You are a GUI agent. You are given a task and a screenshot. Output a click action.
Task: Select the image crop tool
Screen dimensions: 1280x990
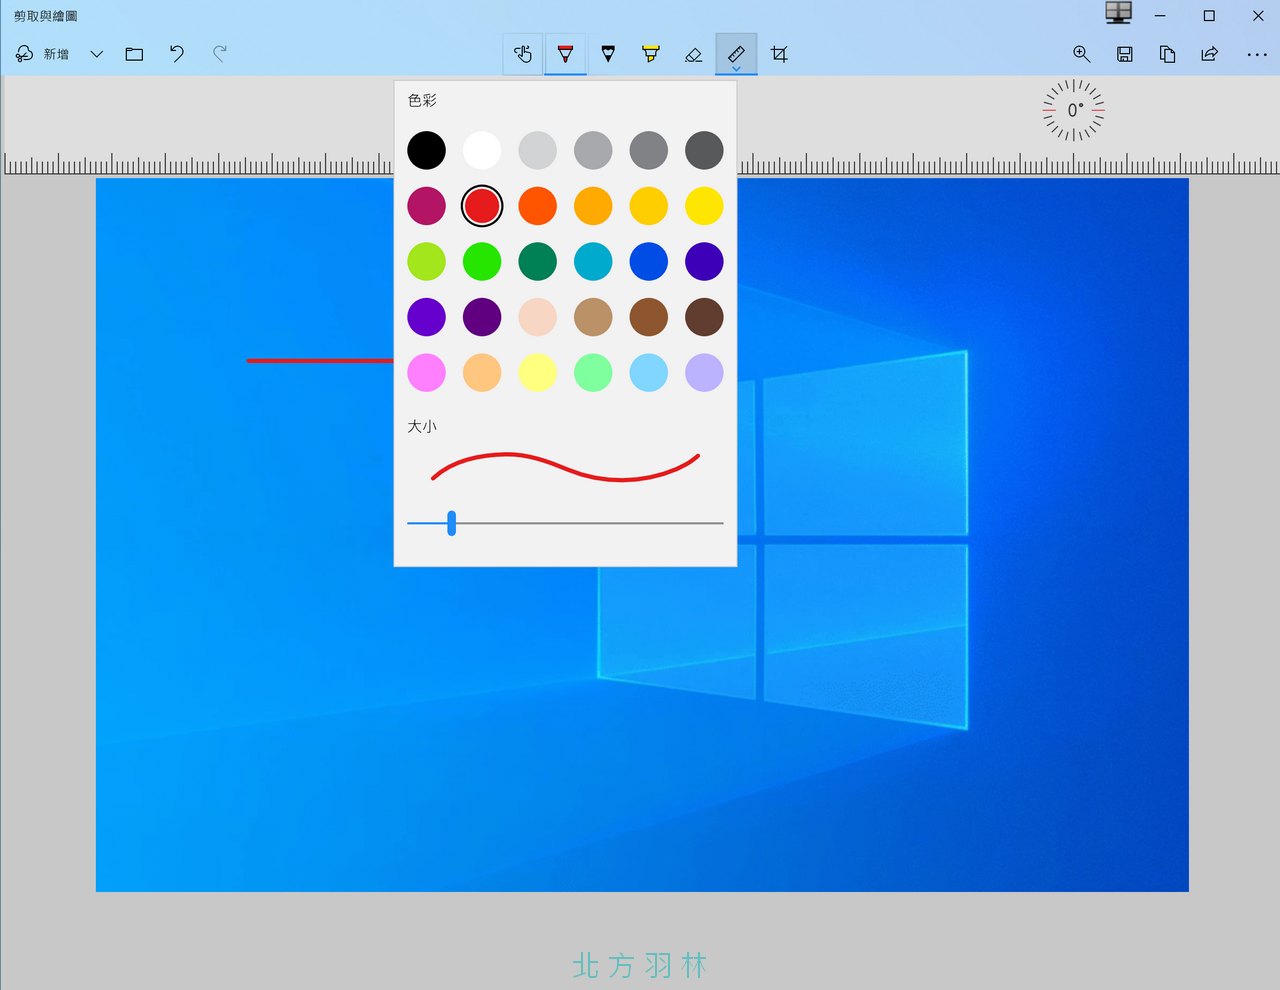(x=779, y=54)
